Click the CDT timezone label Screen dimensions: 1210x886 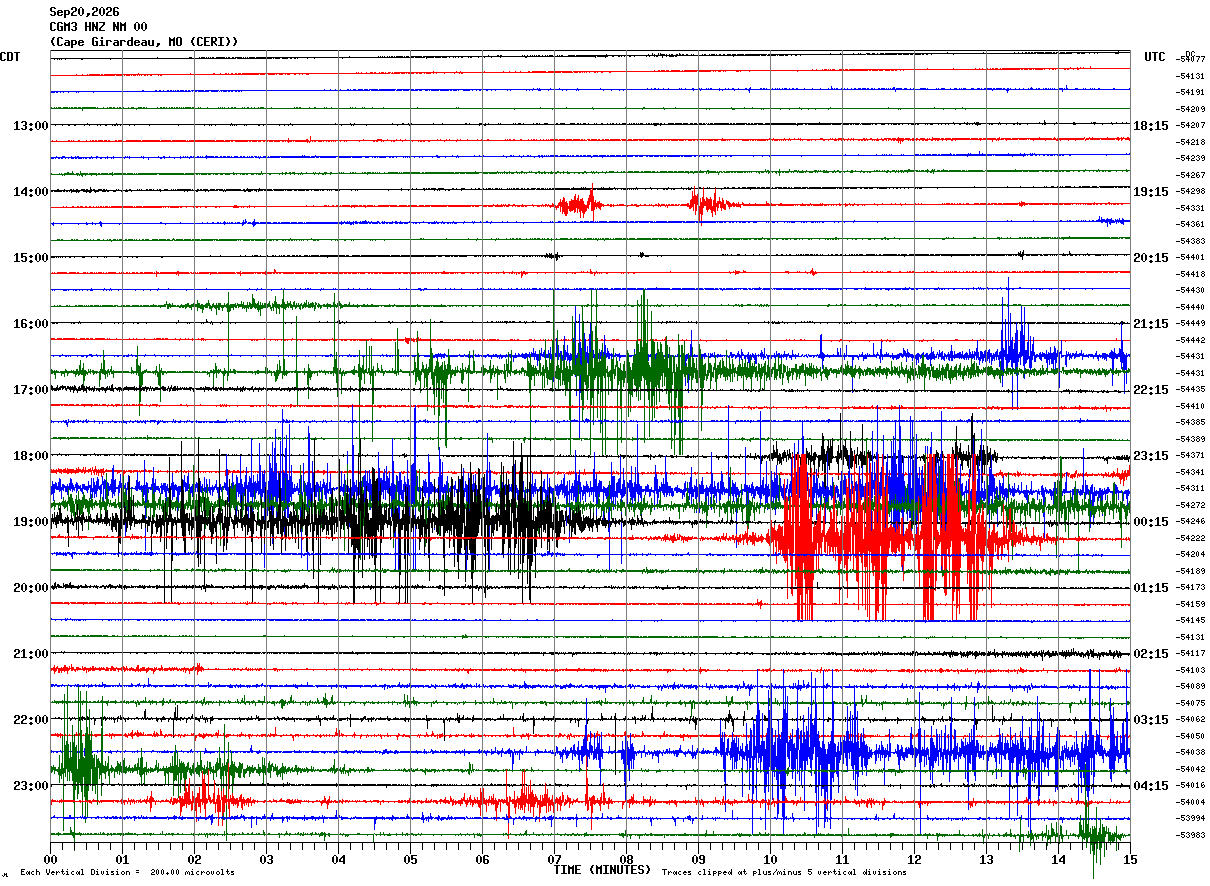point(10,57)
